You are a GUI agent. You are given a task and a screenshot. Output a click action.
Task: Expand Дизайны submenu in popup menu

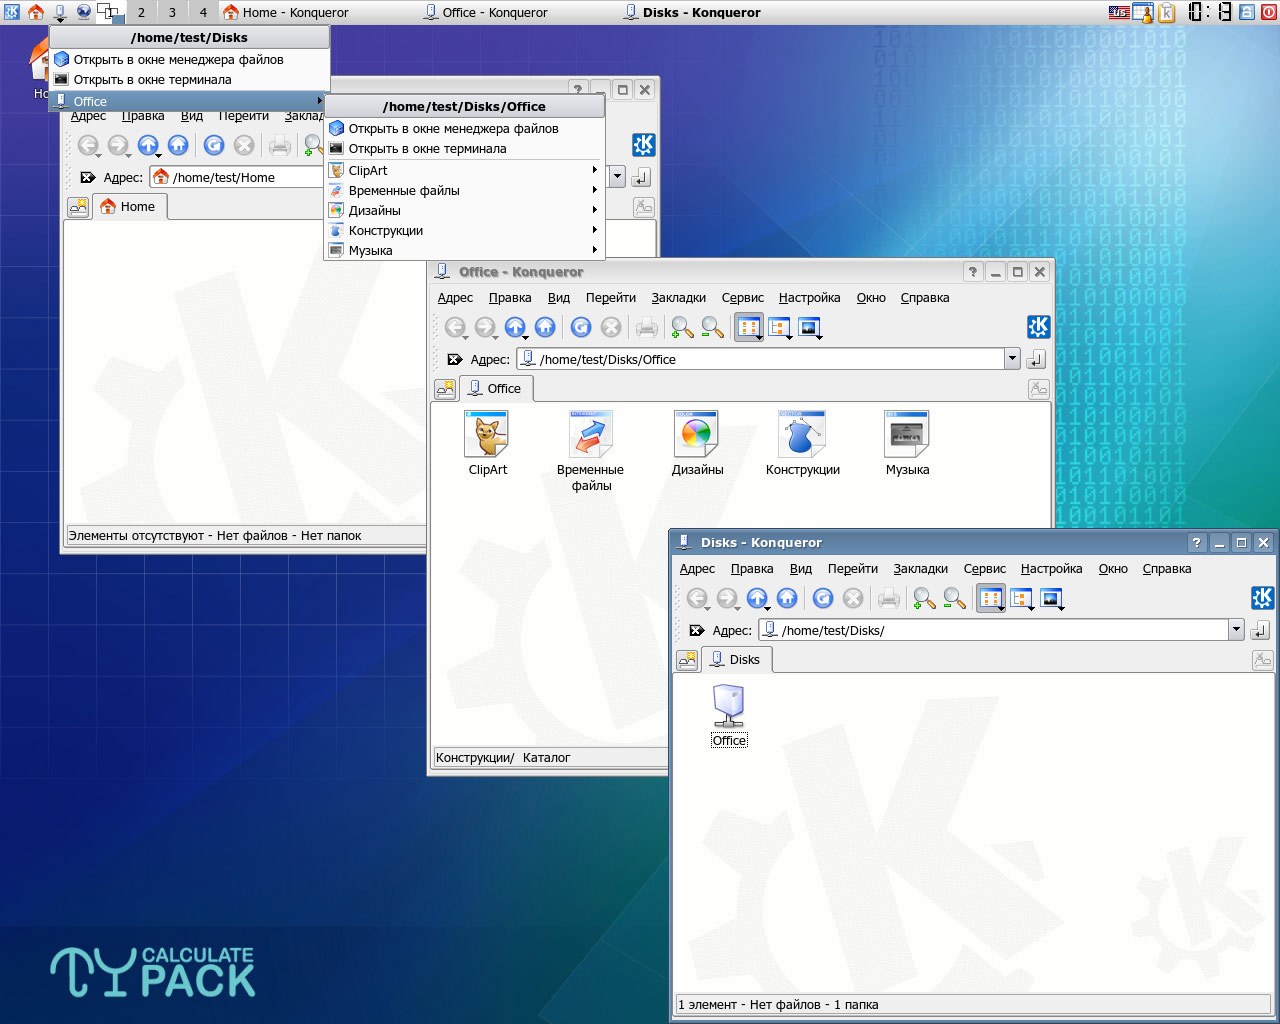[464, 210]
